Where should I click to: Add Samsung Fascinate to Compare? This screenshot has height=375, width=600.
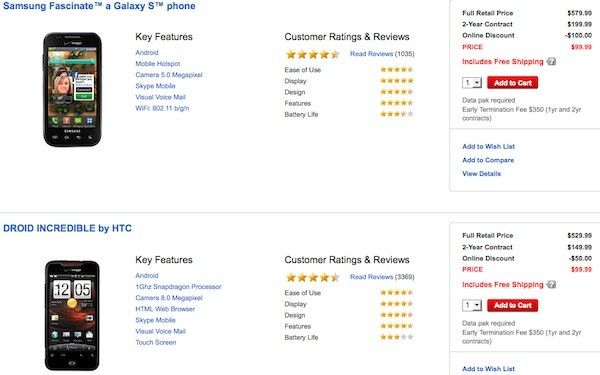point(488,160)
